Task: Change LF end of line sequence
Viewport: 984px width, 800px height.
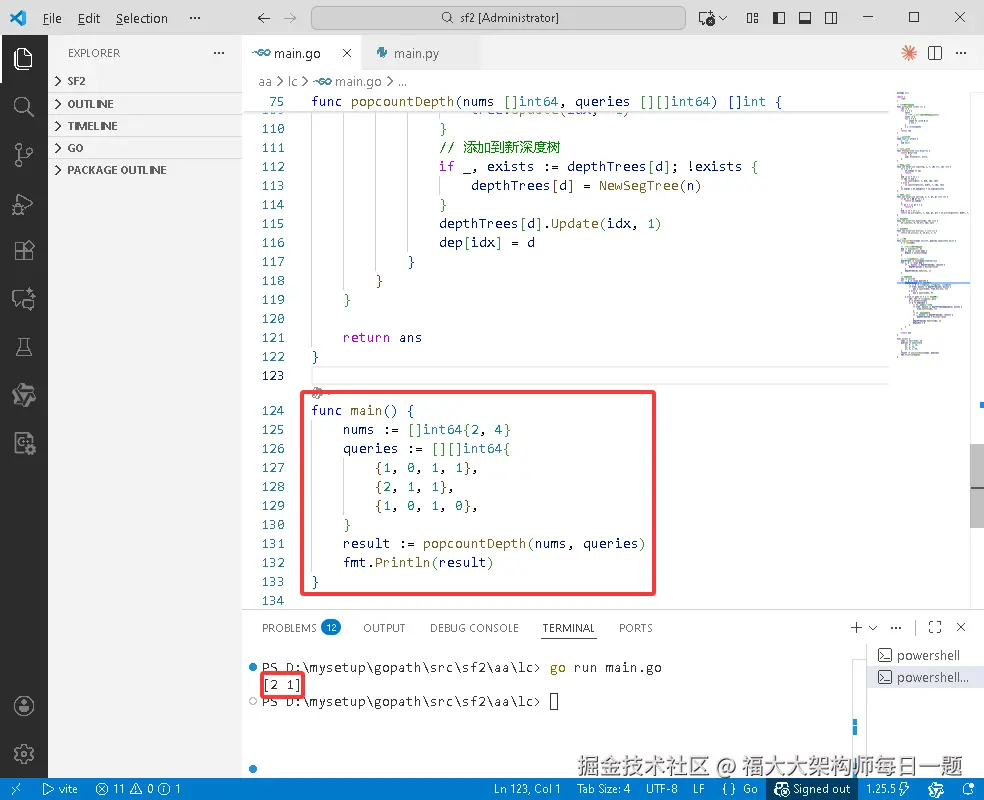Action: tap(698, 789)
